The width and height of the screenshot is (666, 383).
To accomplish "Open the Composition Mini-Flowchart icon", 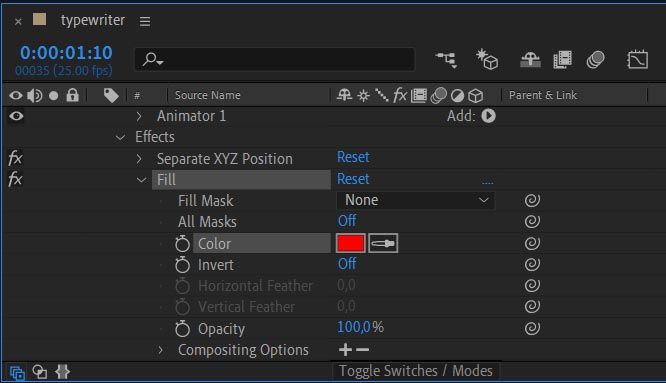I will point(446,60).
